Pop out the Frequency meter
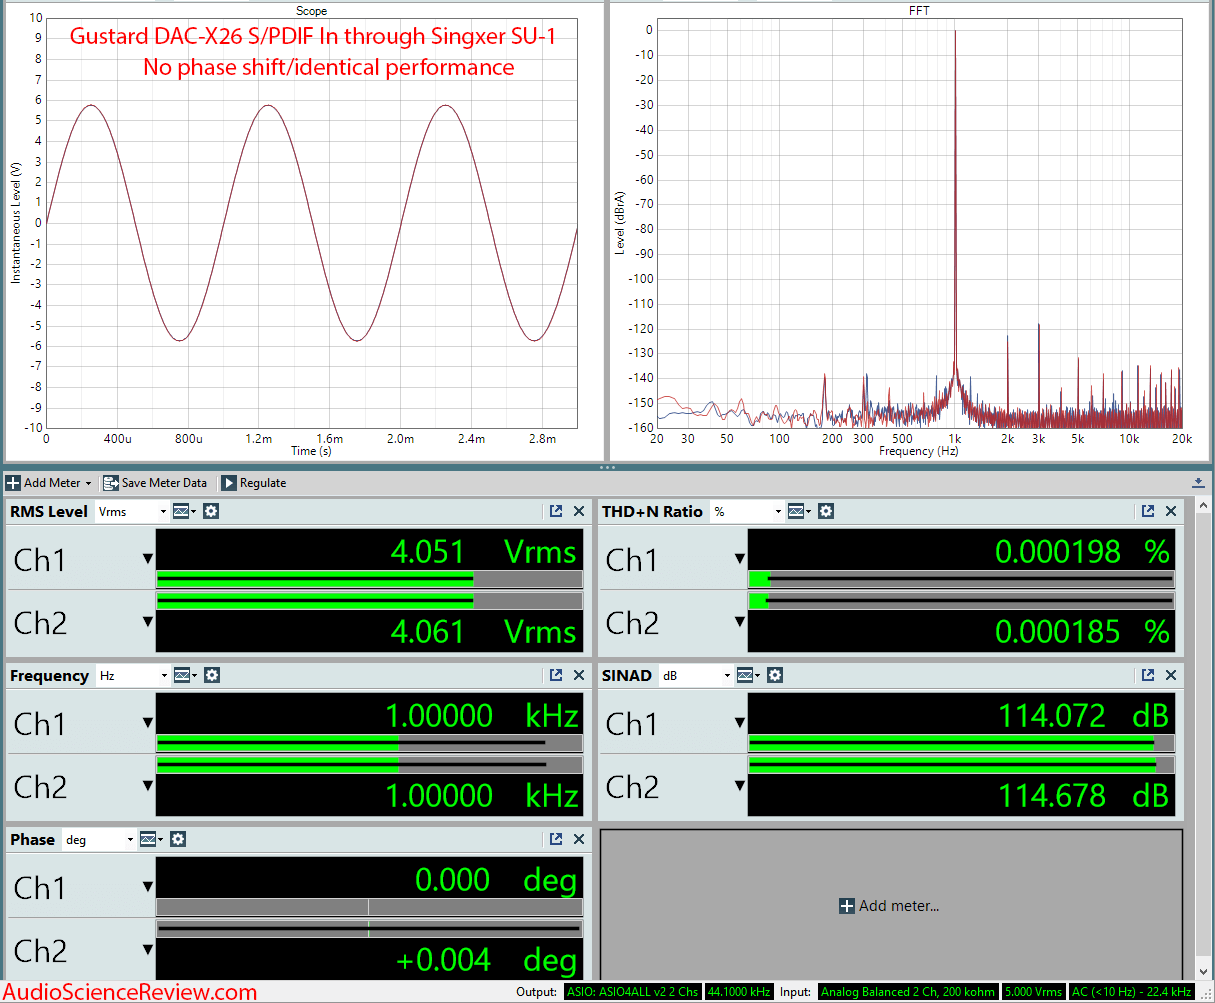This screenshot has width=1215, height=1003. coord(556,675)
